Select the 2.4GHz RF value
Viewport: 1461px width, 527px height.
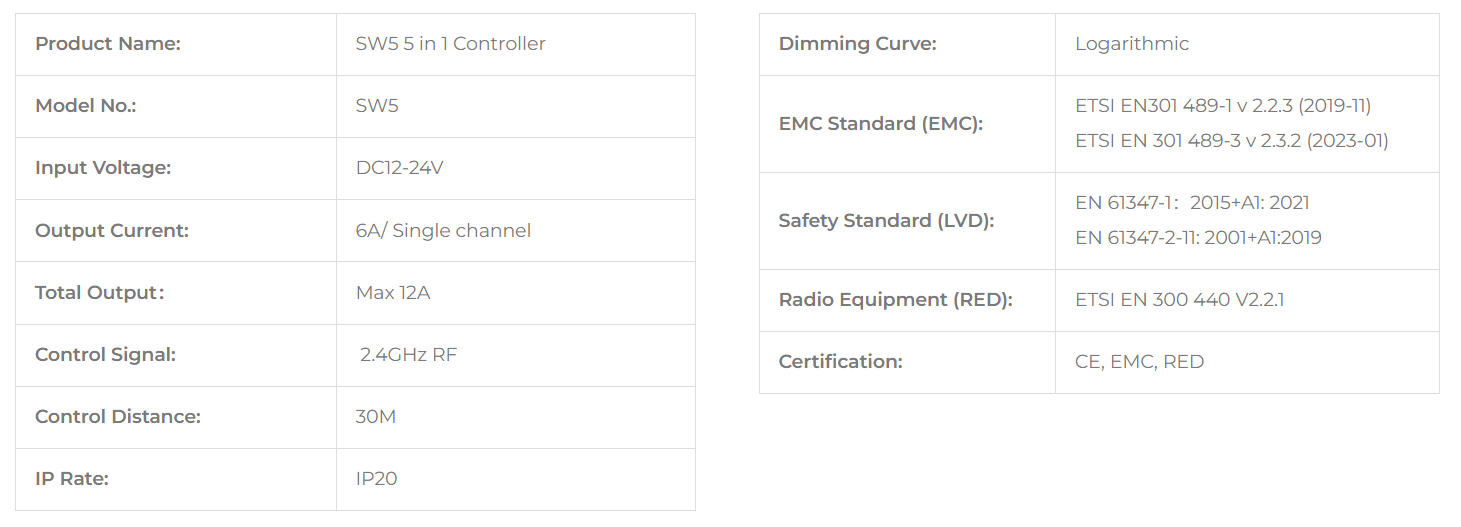(408, 355)
